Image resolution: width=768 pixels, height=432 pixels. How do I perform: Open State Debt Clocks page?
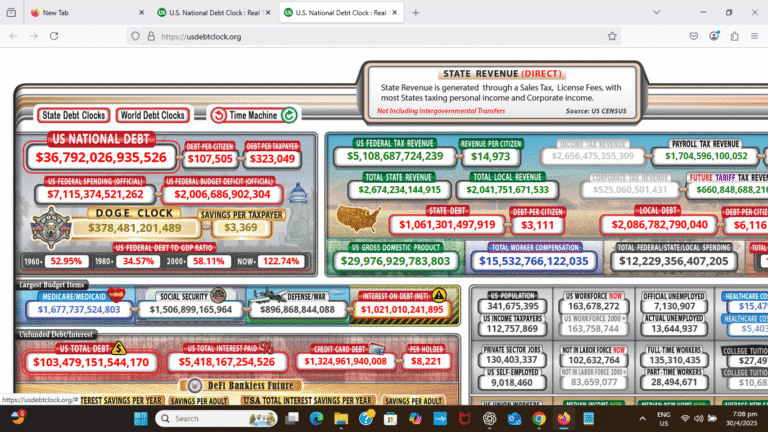click(x=73, y=115)
